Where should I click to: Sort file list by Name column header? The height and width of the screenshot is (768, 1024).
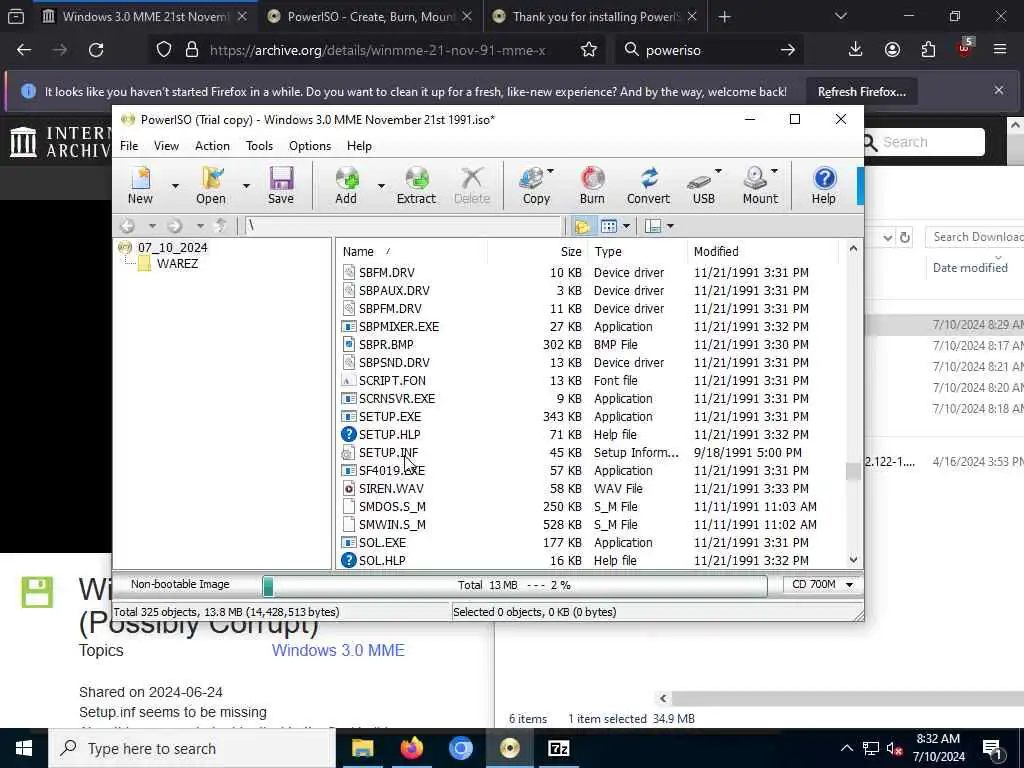click(411, 251)
